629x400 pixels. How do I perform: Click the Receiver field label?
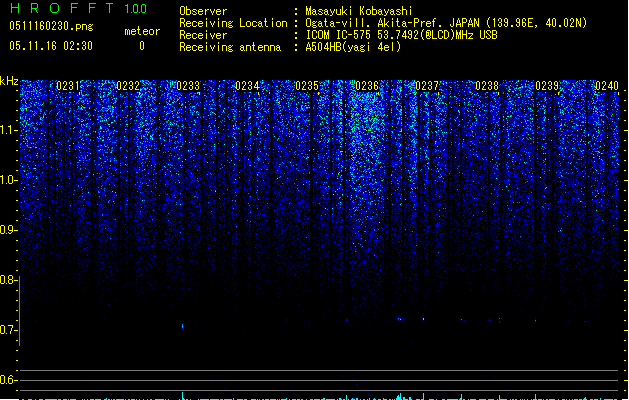coord(203,35)
